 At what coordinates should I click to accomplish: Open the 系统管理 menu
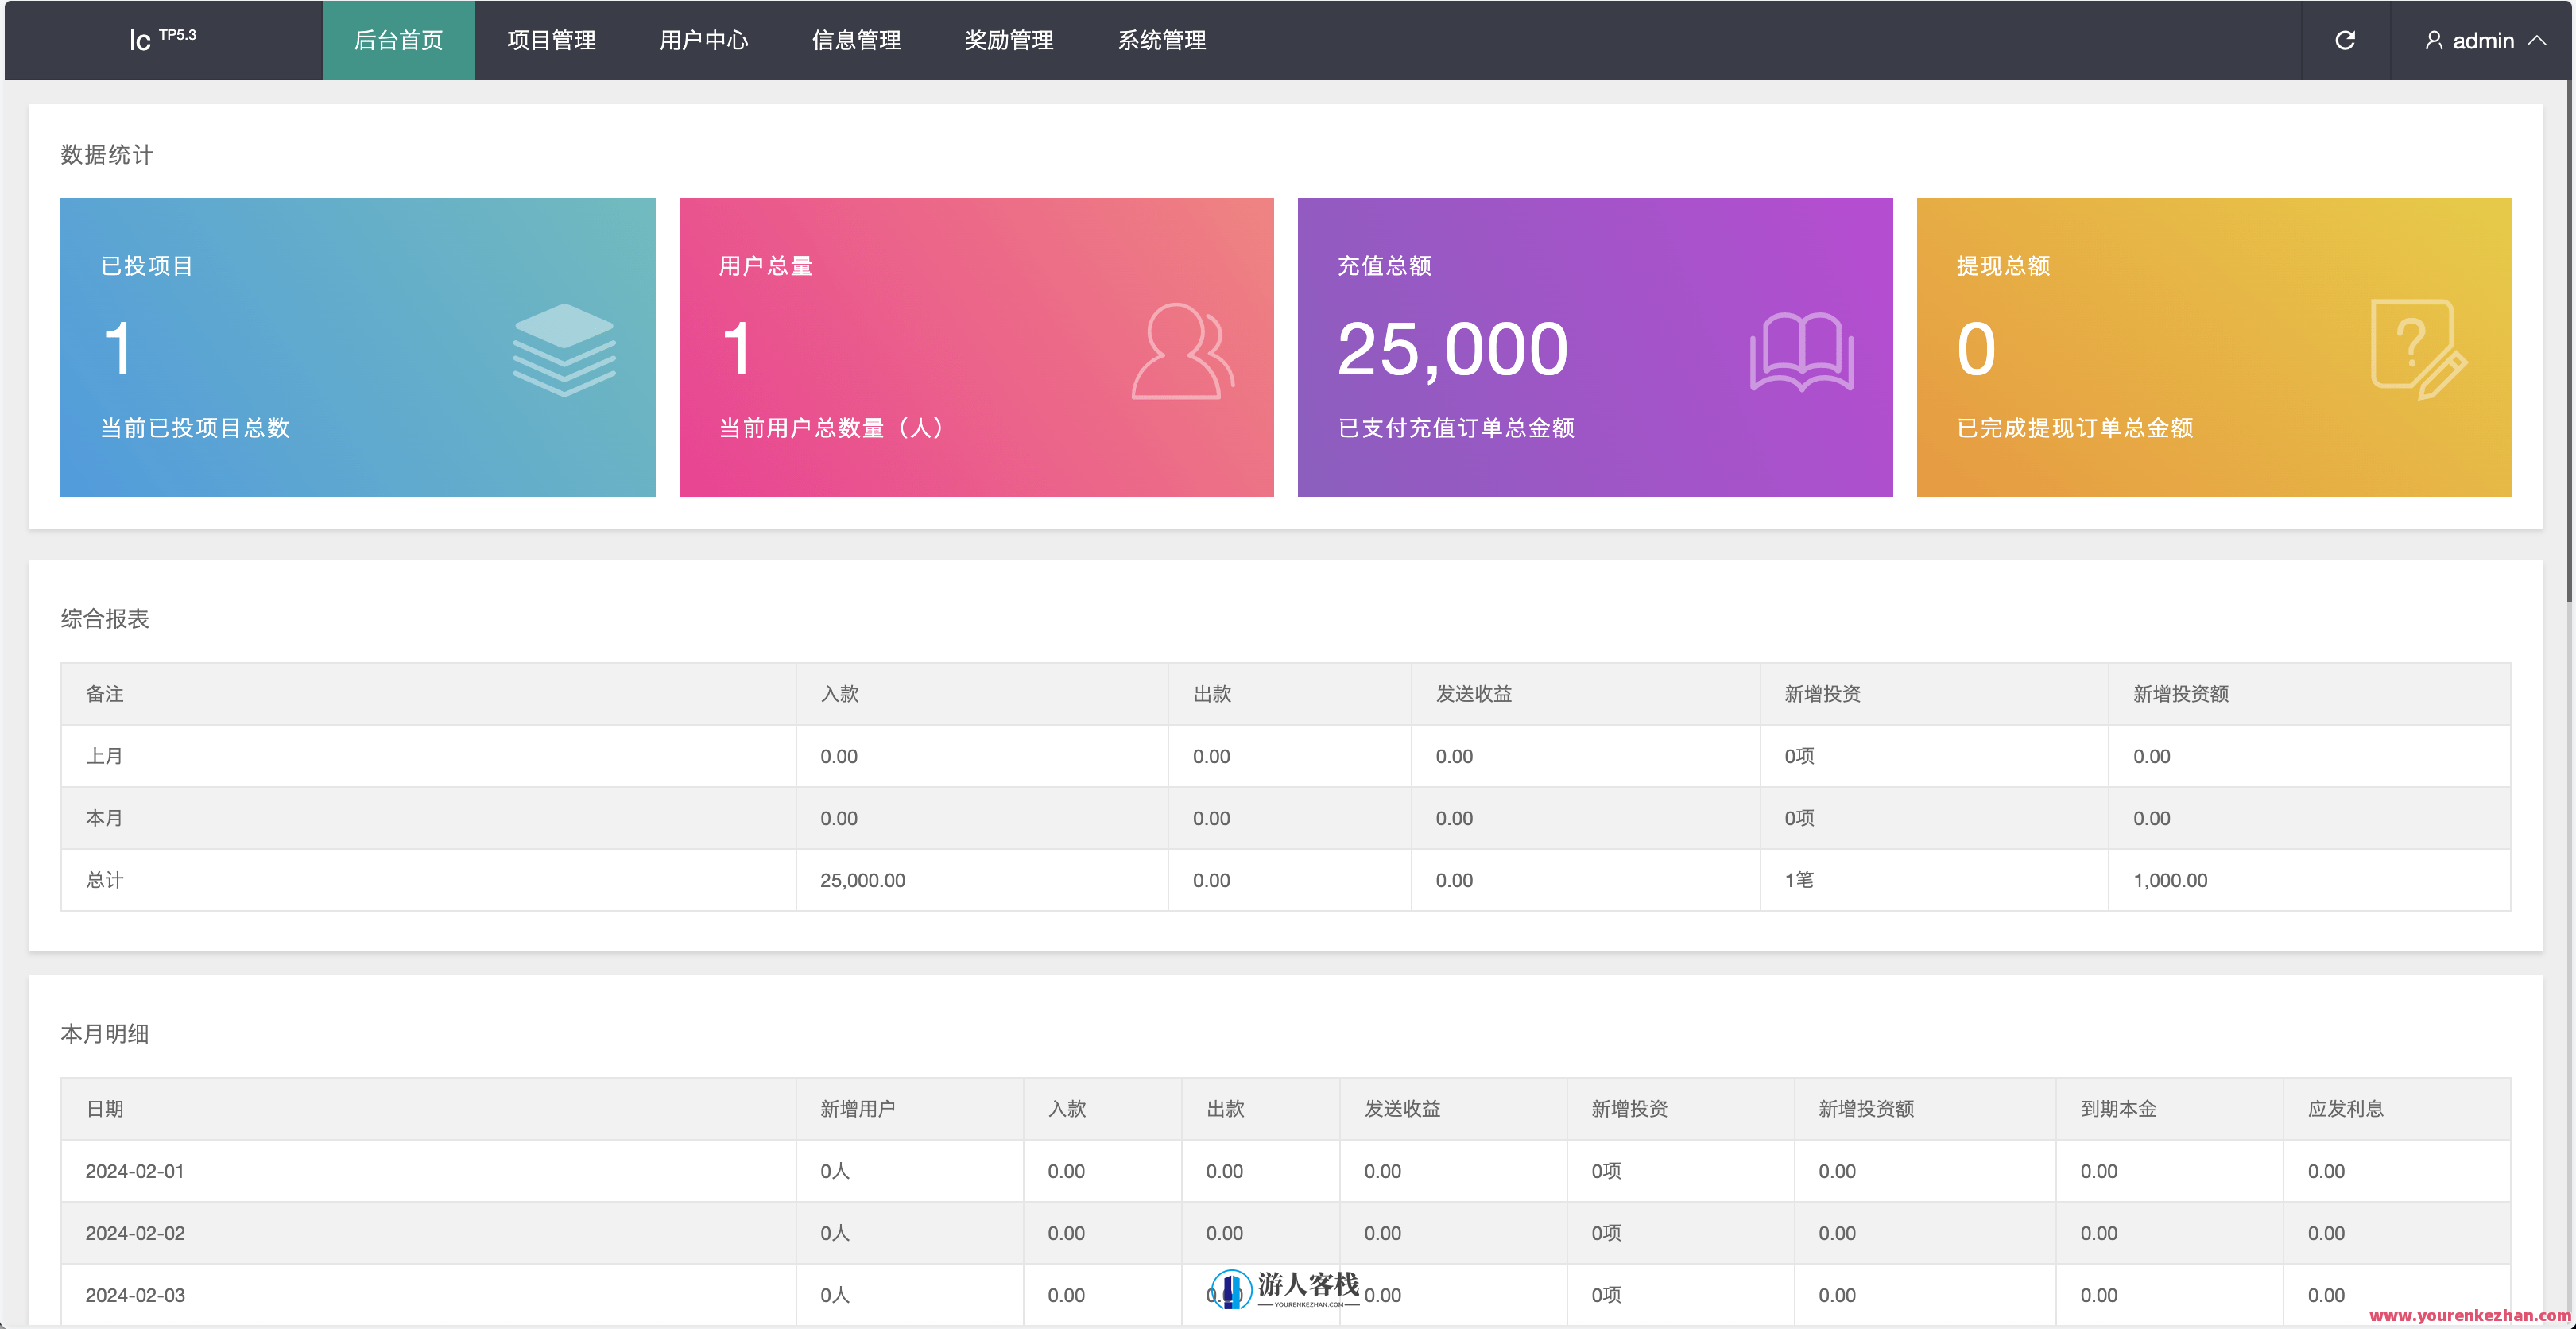point(1161,40)
